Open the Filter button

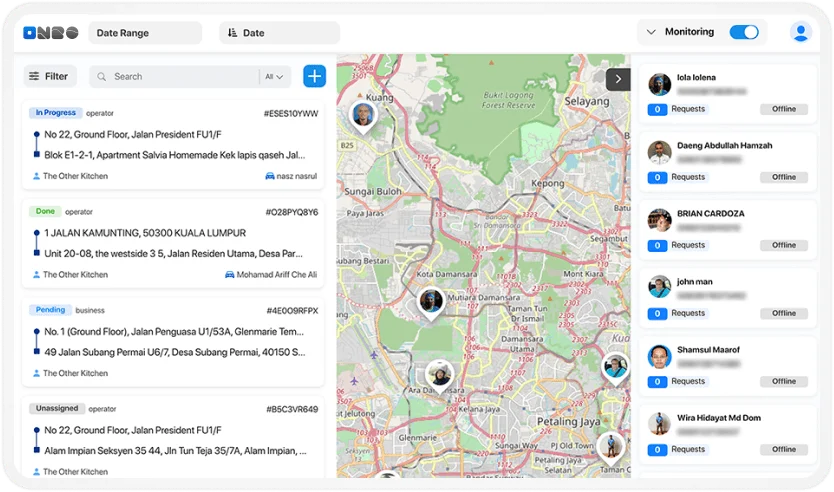[x=49, y=76]
